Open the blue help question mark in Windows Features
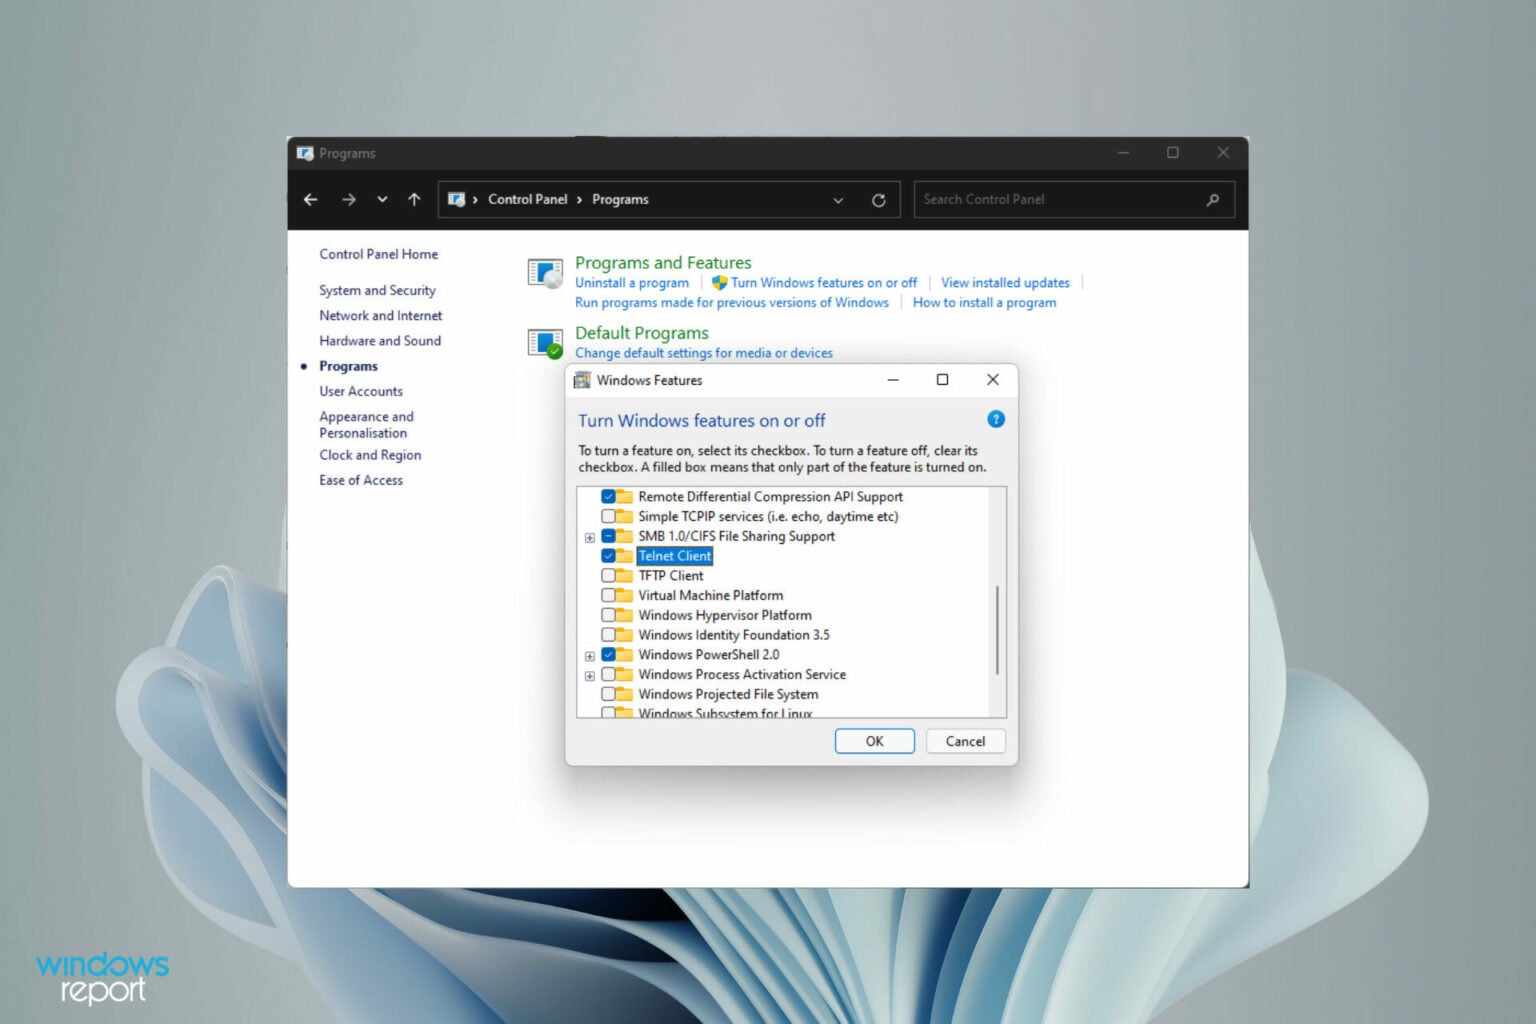1536x1024 pixels. point(995,419)
